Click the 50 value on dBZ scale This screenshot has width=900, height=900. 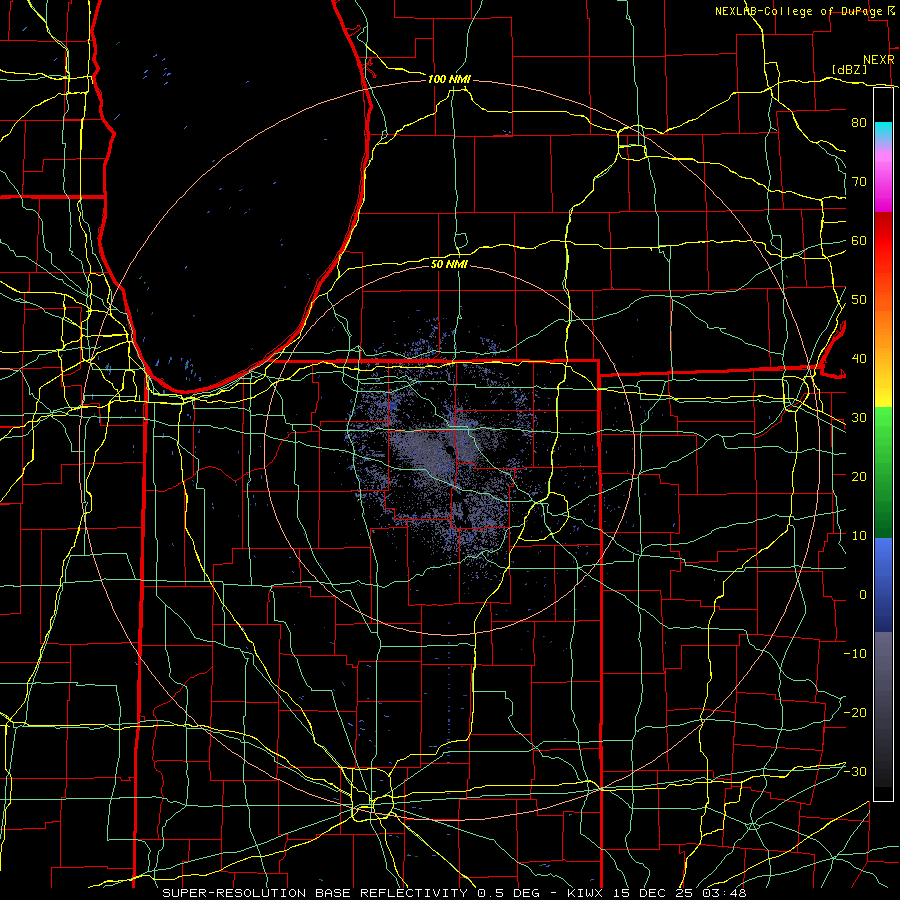pos(859,300)
